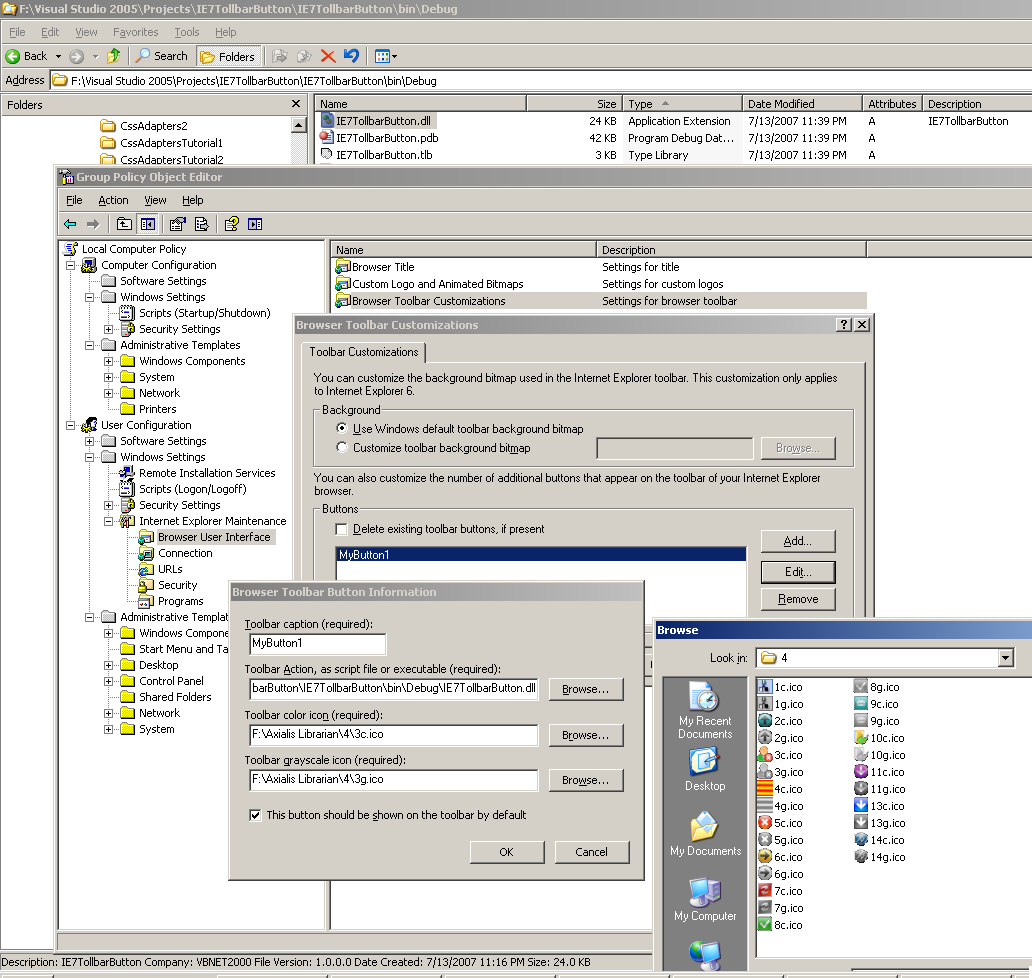Select Browser User Interface in the tree

214,537
